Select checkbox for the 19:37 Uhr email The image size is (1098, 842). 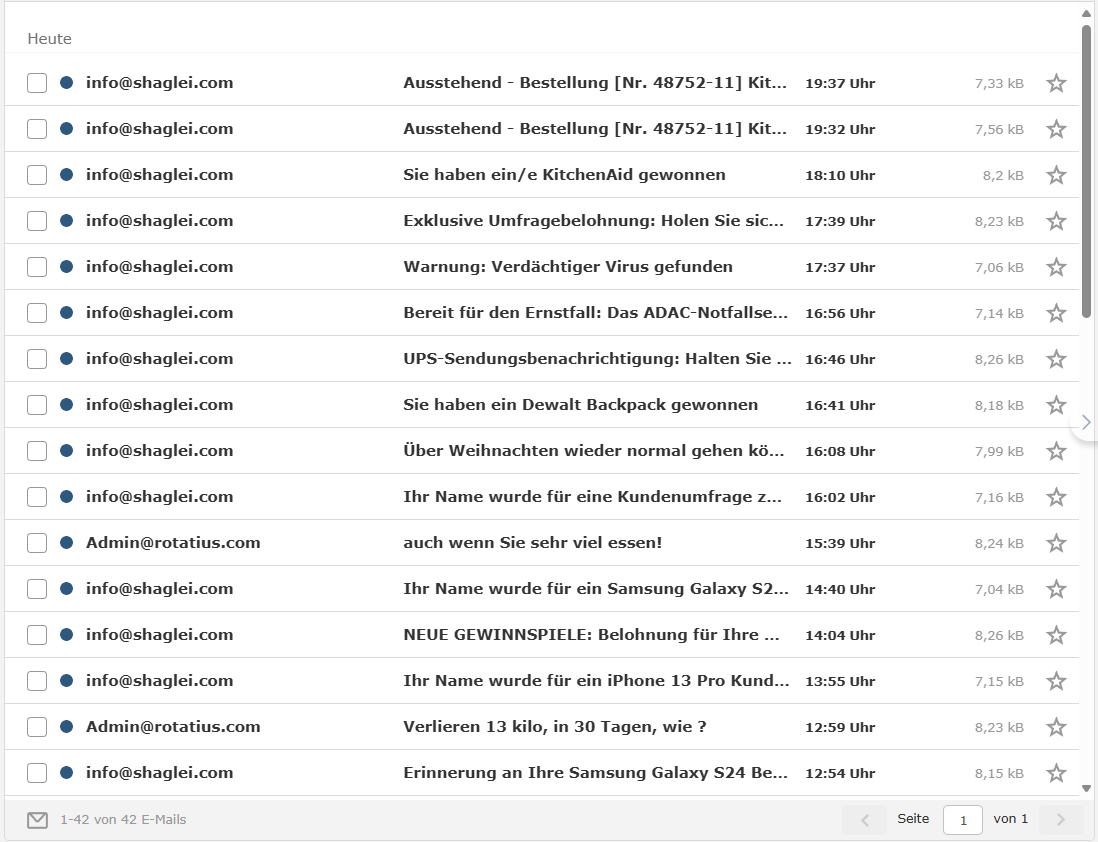click(37, 83)
